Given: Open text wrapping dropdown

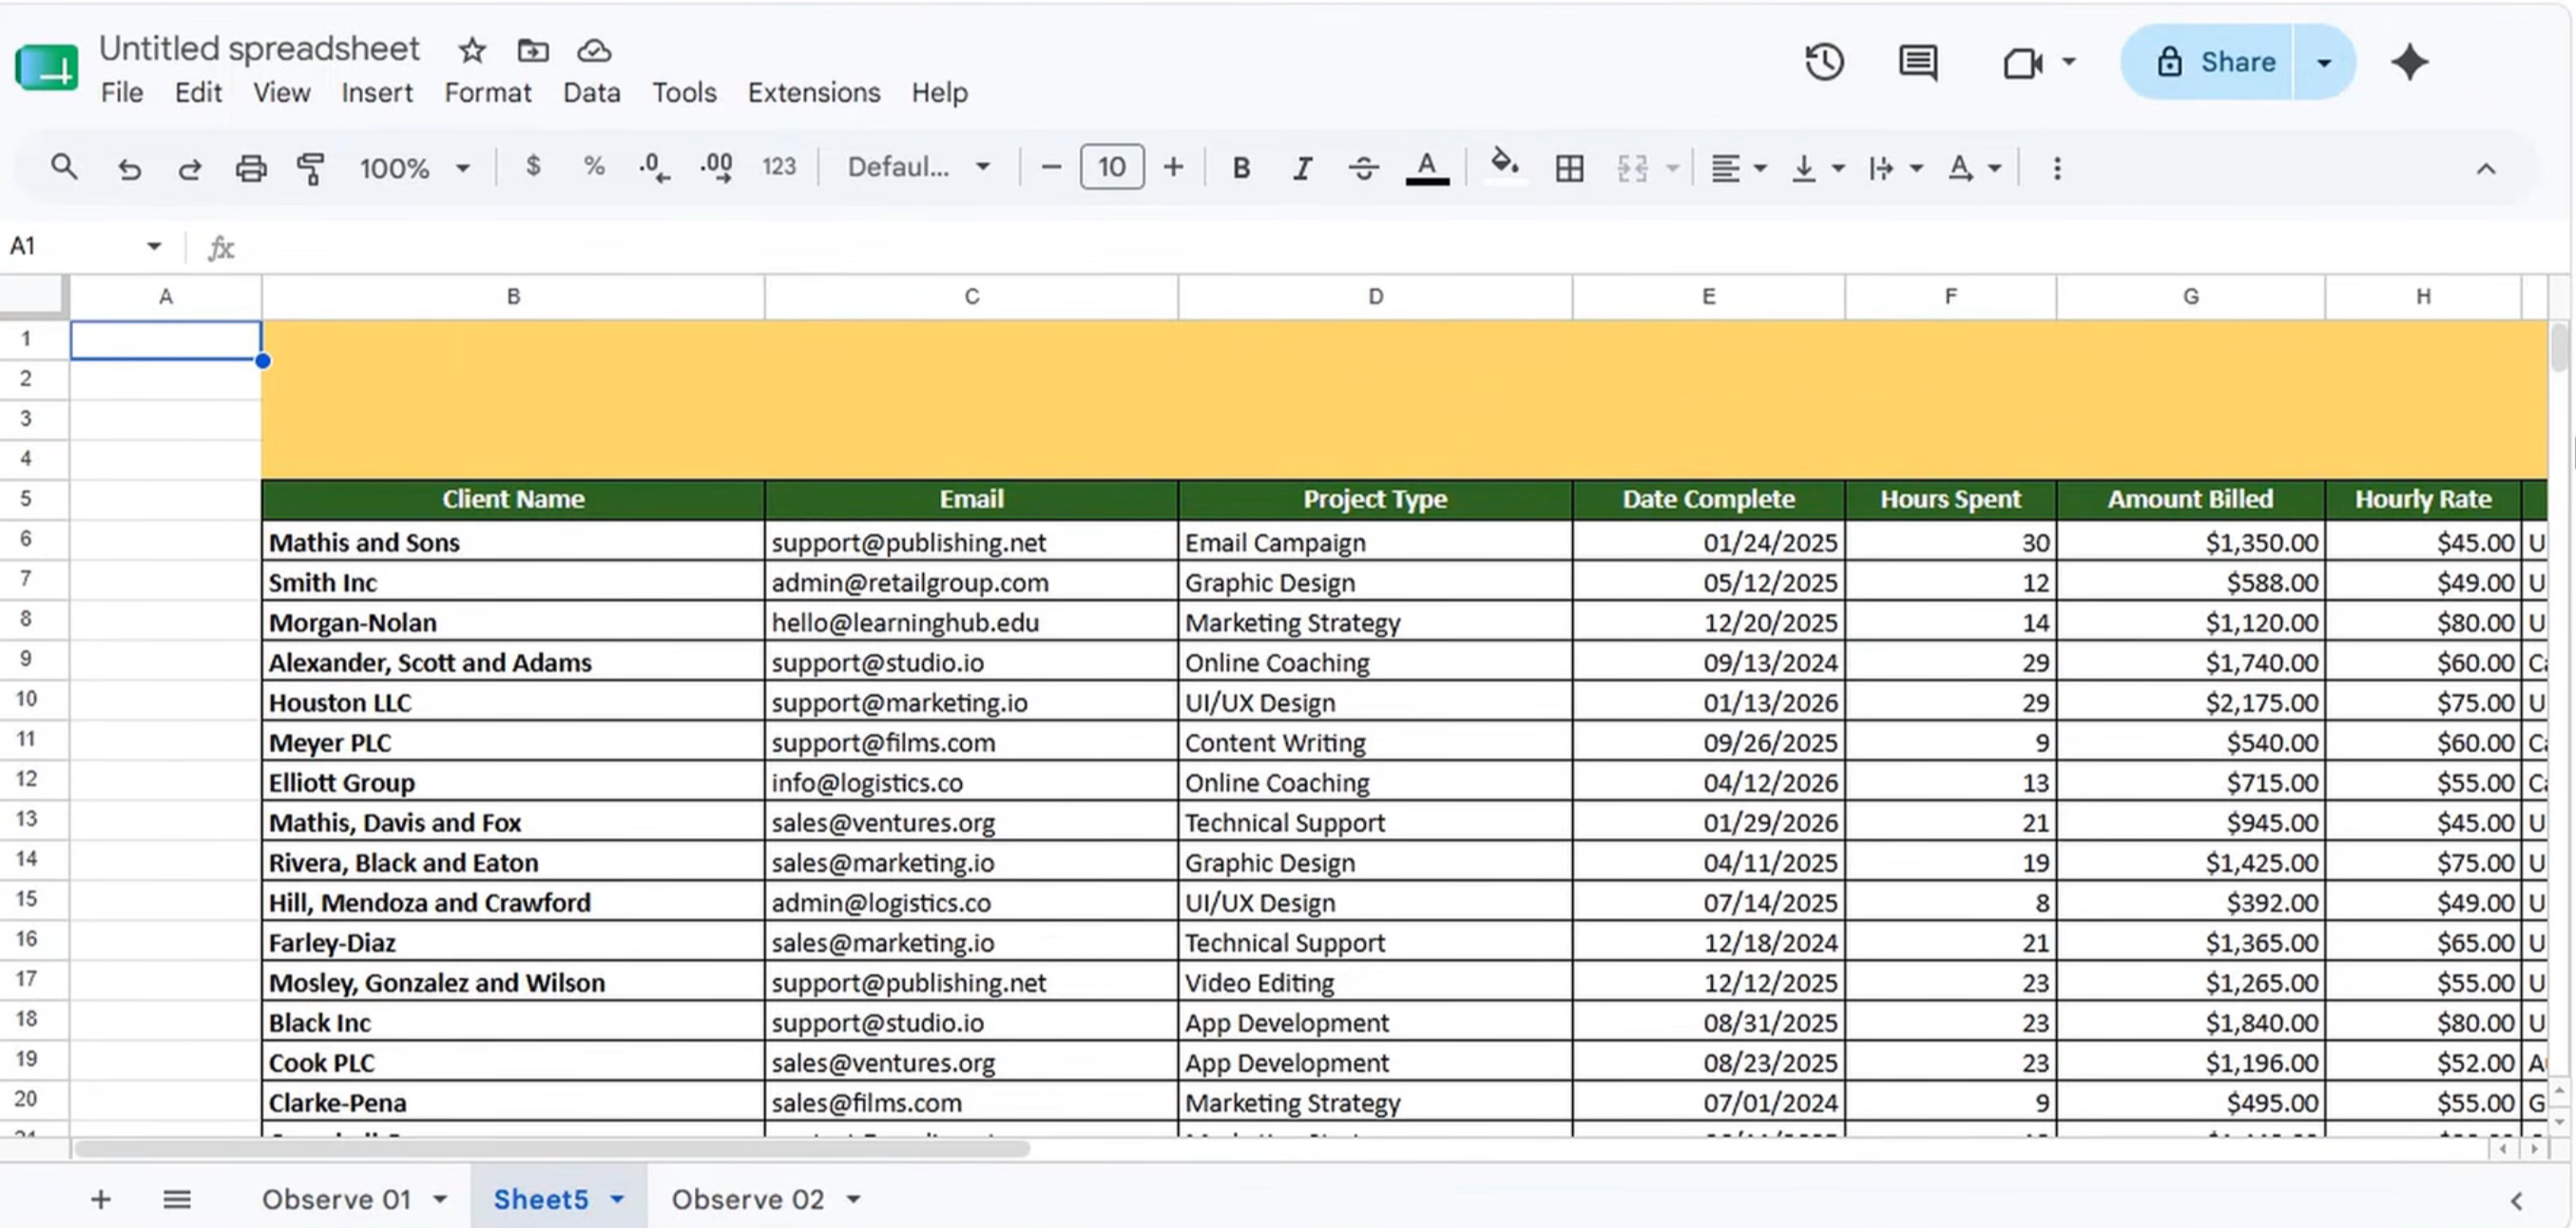Looking at the screenshot, I should point(1896,168).
